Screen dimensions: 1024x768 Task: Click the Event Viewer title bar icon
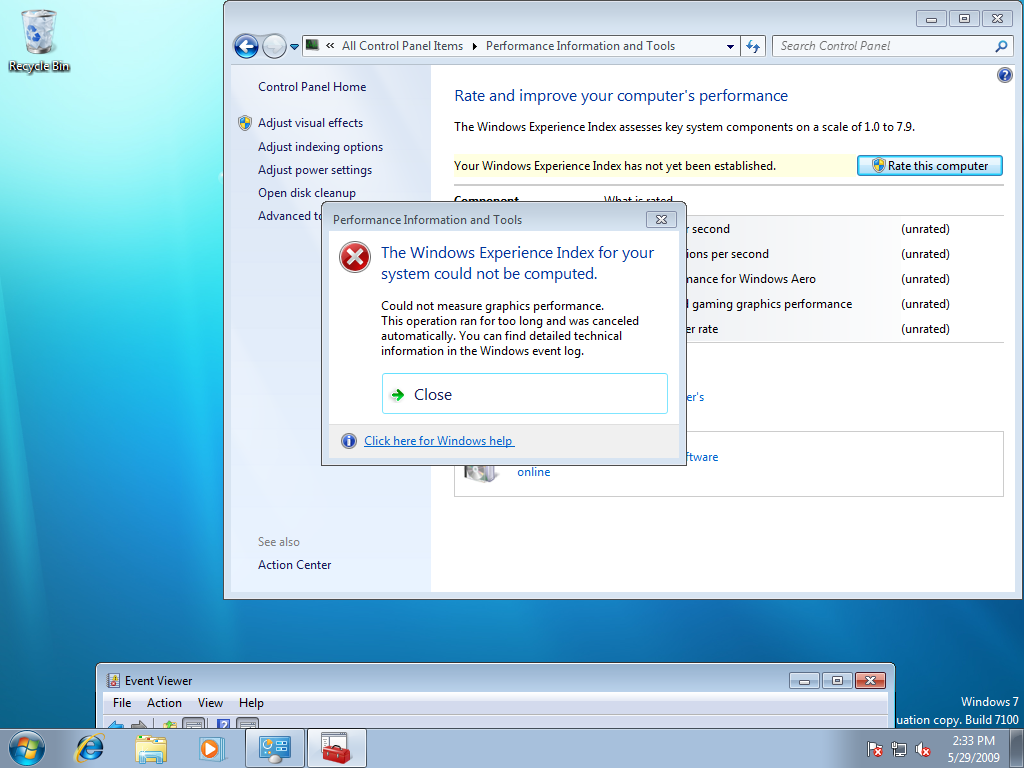tap(114, 681)
